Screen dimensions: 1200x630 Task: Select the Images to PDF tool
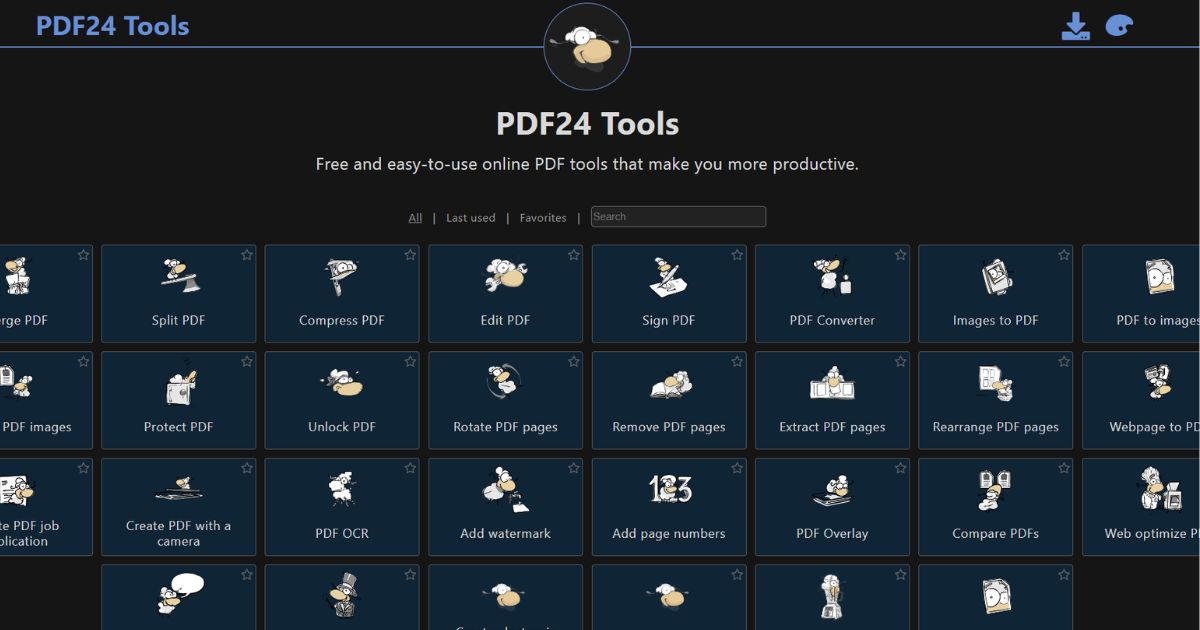995,293
